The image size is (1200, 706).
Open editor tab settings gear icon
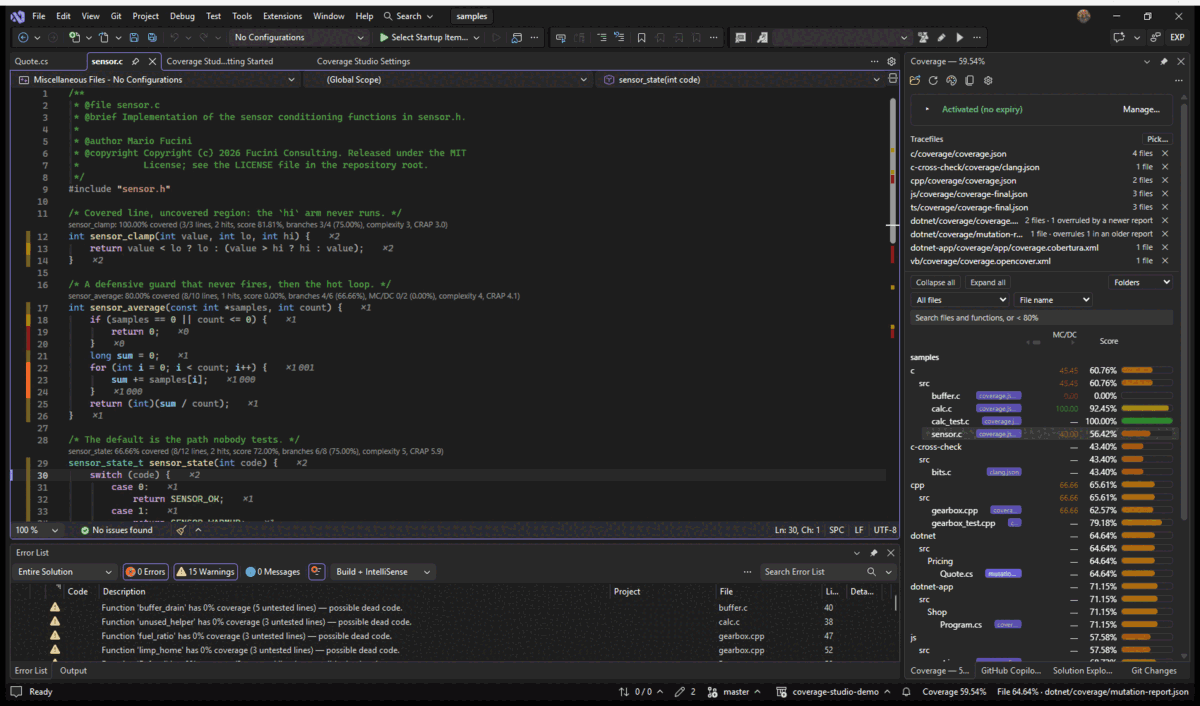pos(891,61)
